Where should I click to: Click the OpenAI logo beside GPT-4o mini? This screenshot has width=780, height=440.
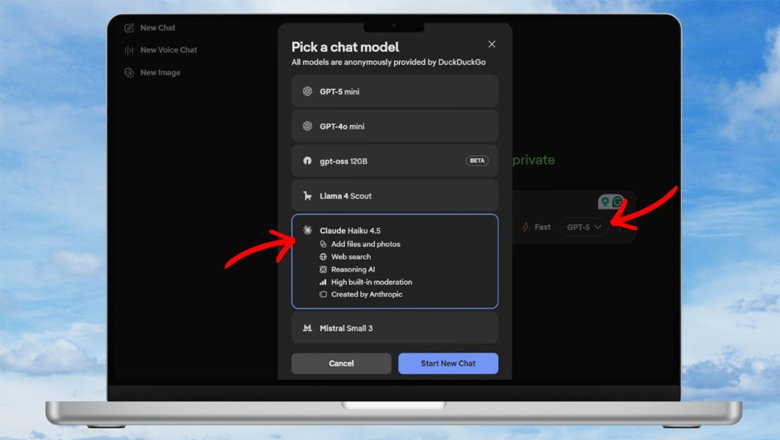307,126
